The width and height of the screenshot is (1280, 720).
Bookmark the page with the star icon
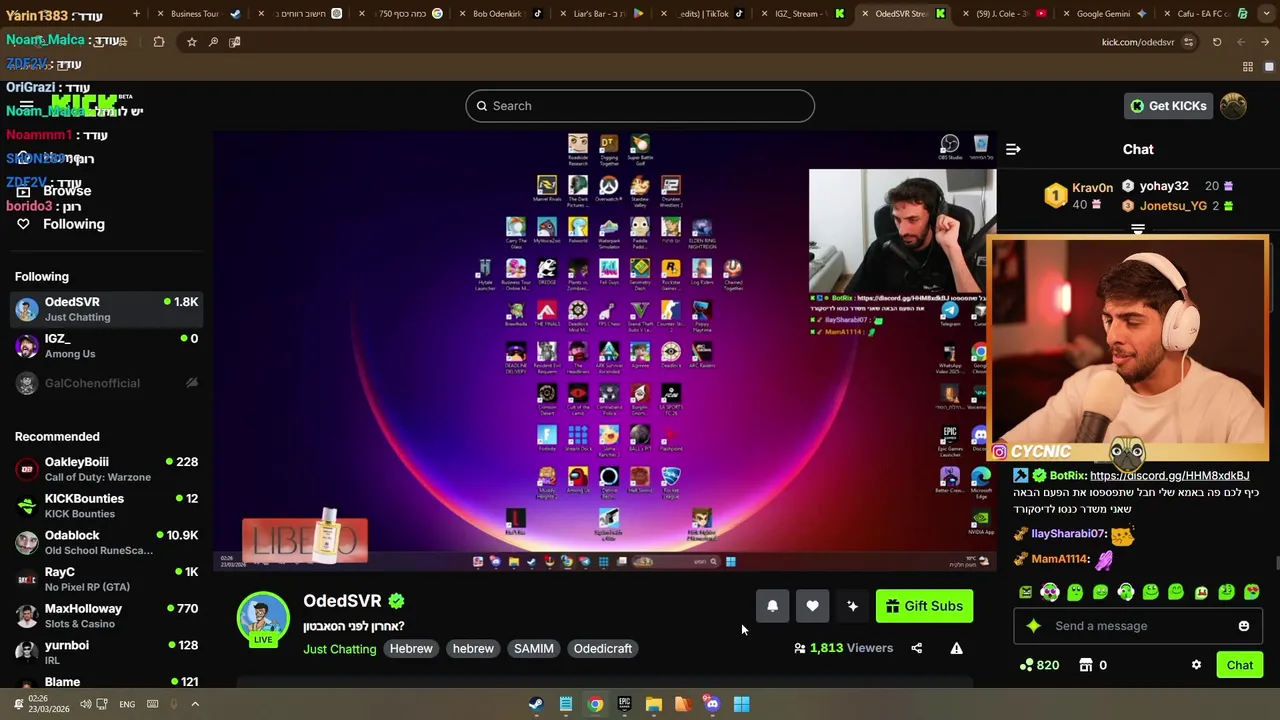191,42
